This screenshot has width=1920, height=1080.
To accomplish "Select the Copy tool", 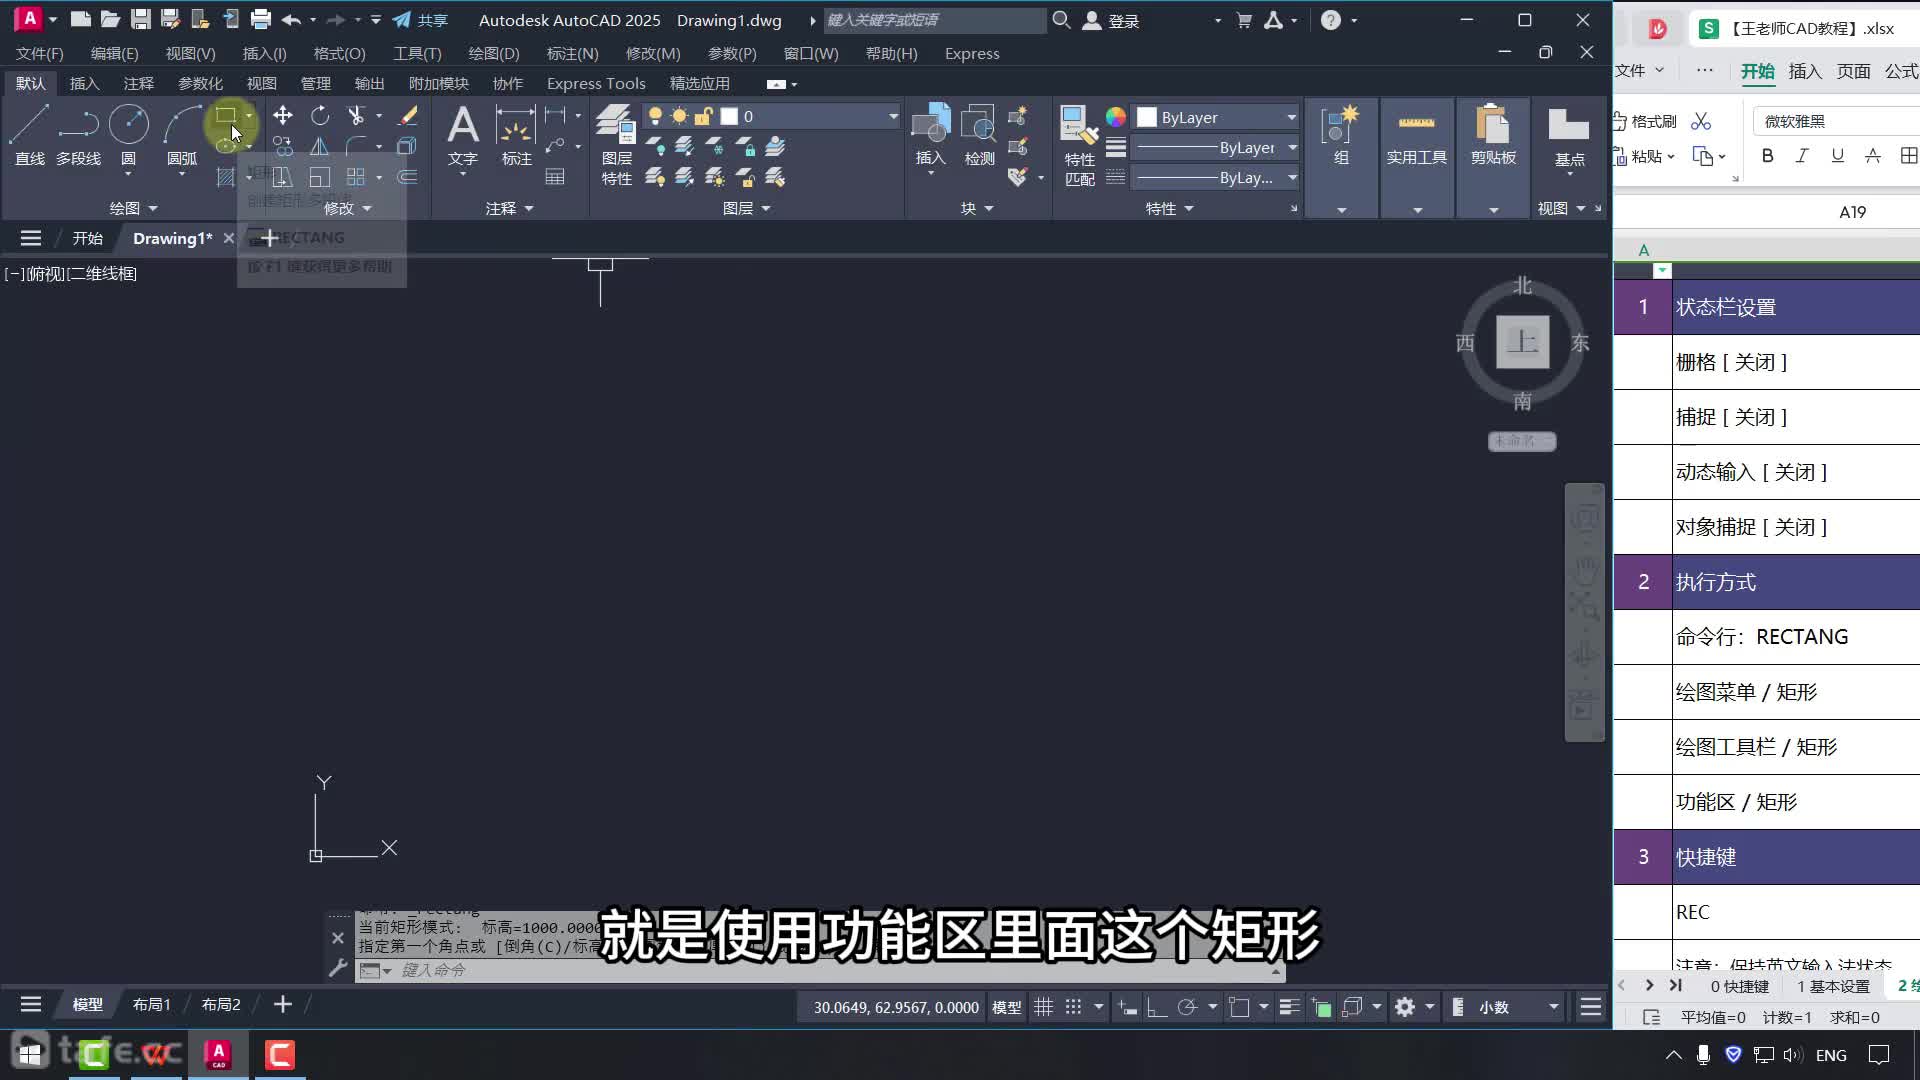I will click(x=283, y=147).
